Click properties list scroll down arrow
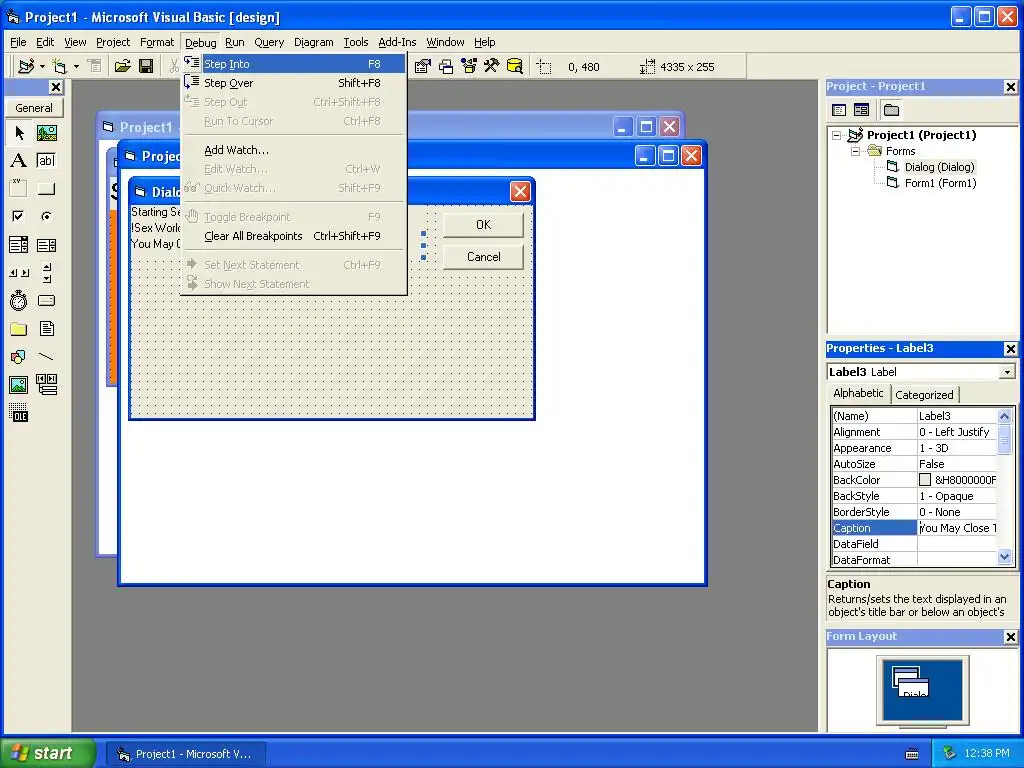 coord(1005,557)
